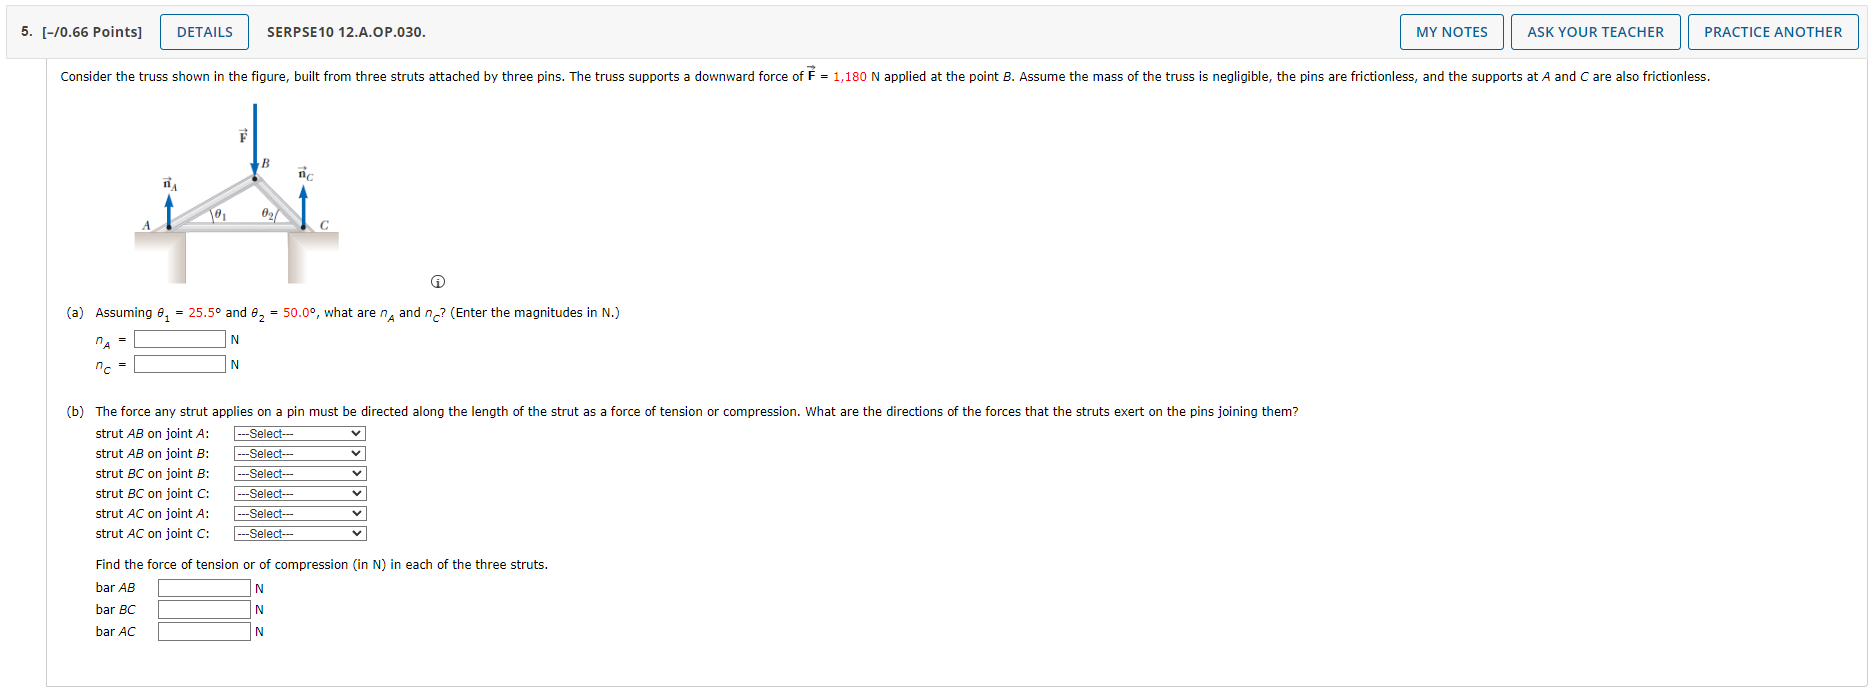Open the info icon below the truss figure
Viewport: 1872px width, 693px height.
click(438, 281)
